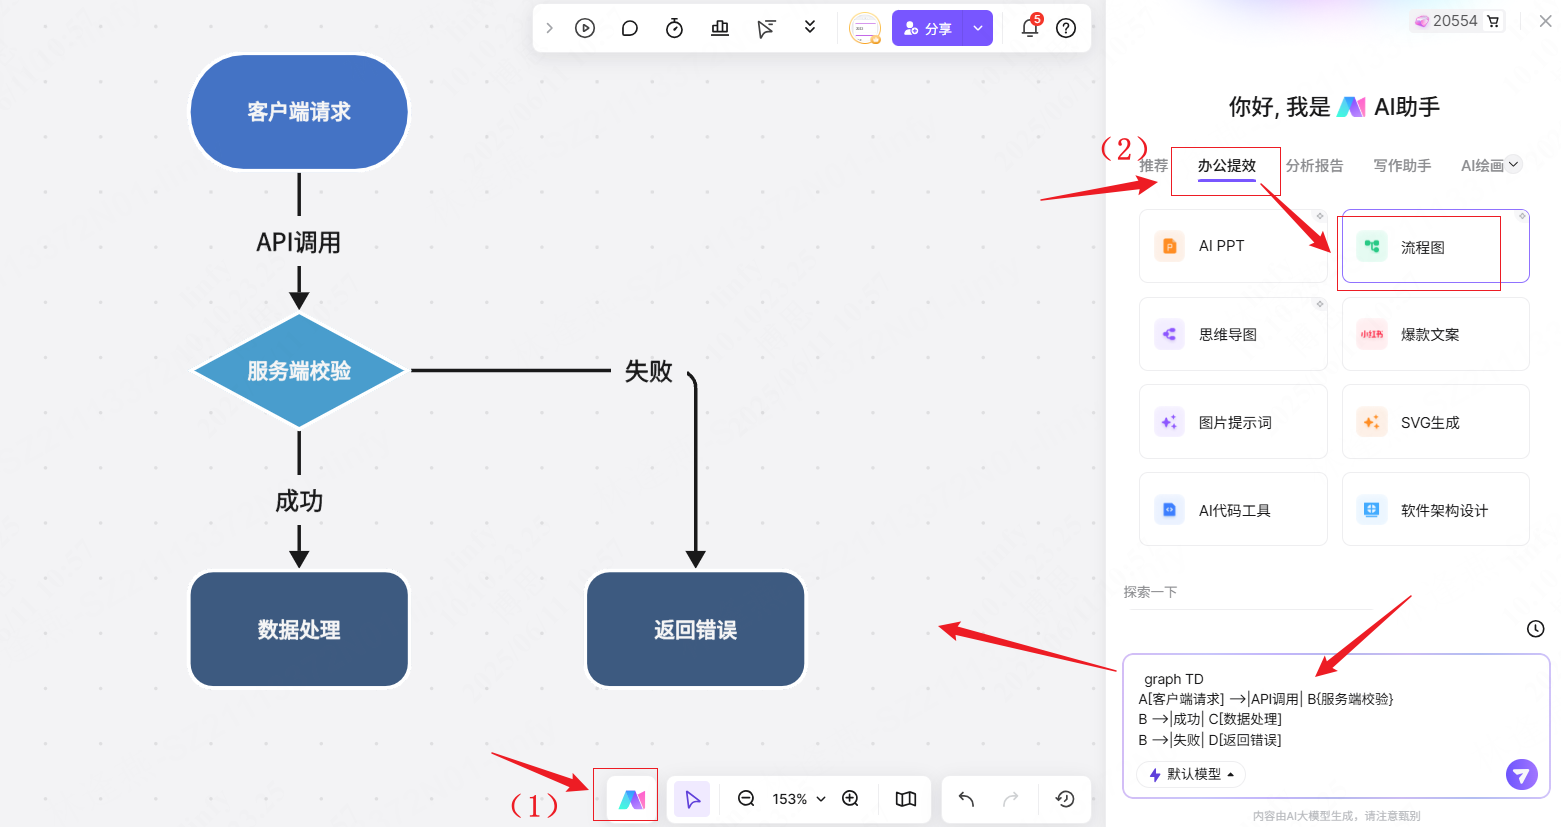The width and height of the screenshot is (1561, 827).
Task: Open the version history icon
Action: [x=1064, y=799]
